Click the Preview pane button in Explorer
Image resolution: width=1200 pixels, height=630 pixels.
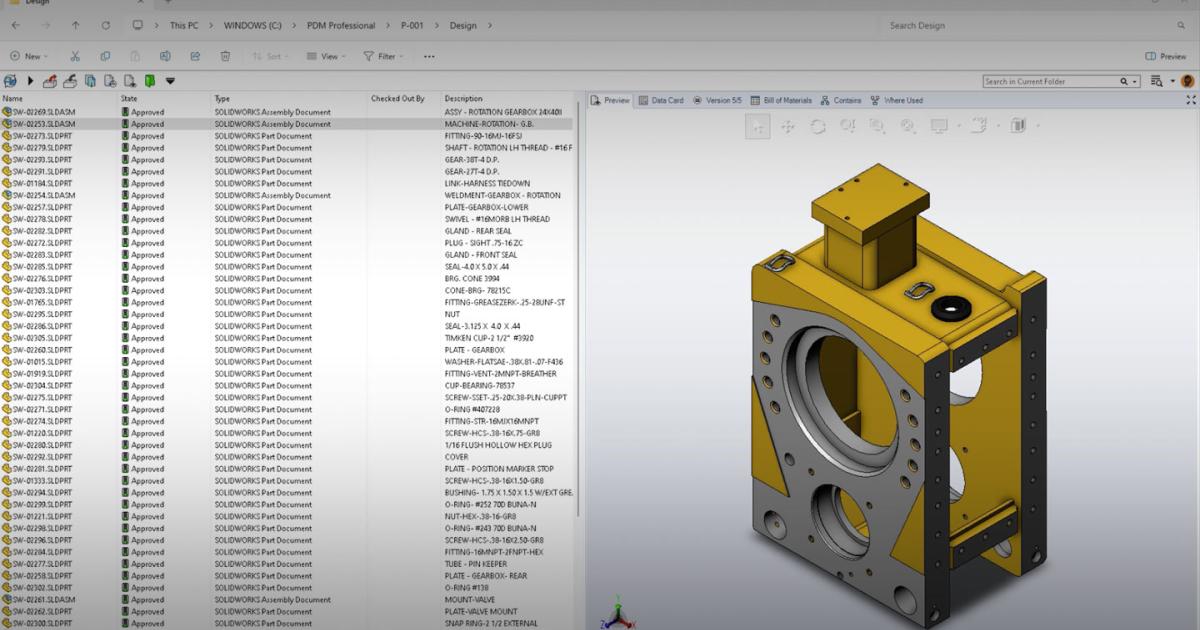tap(1165, 56)
